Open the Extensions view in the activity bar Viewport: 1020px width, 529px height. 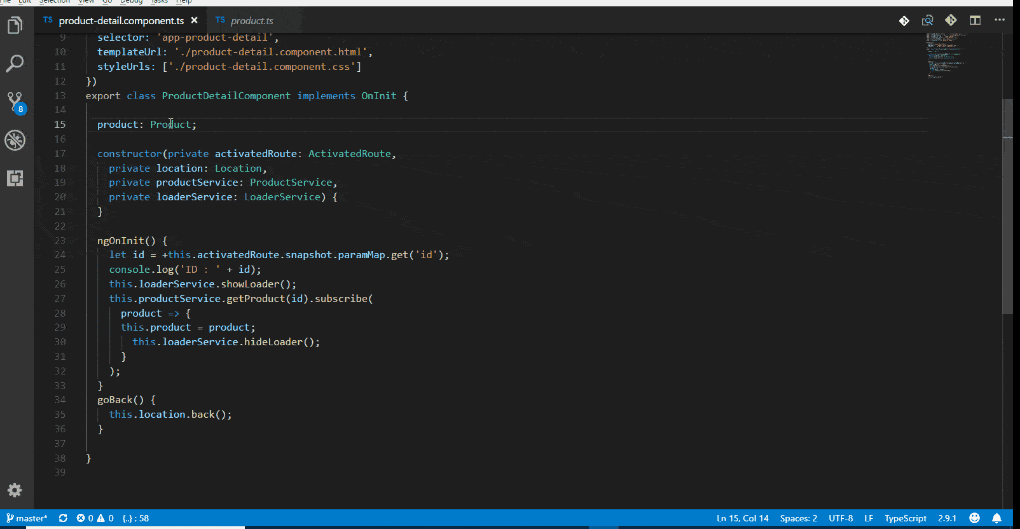(x=15, y=178)
